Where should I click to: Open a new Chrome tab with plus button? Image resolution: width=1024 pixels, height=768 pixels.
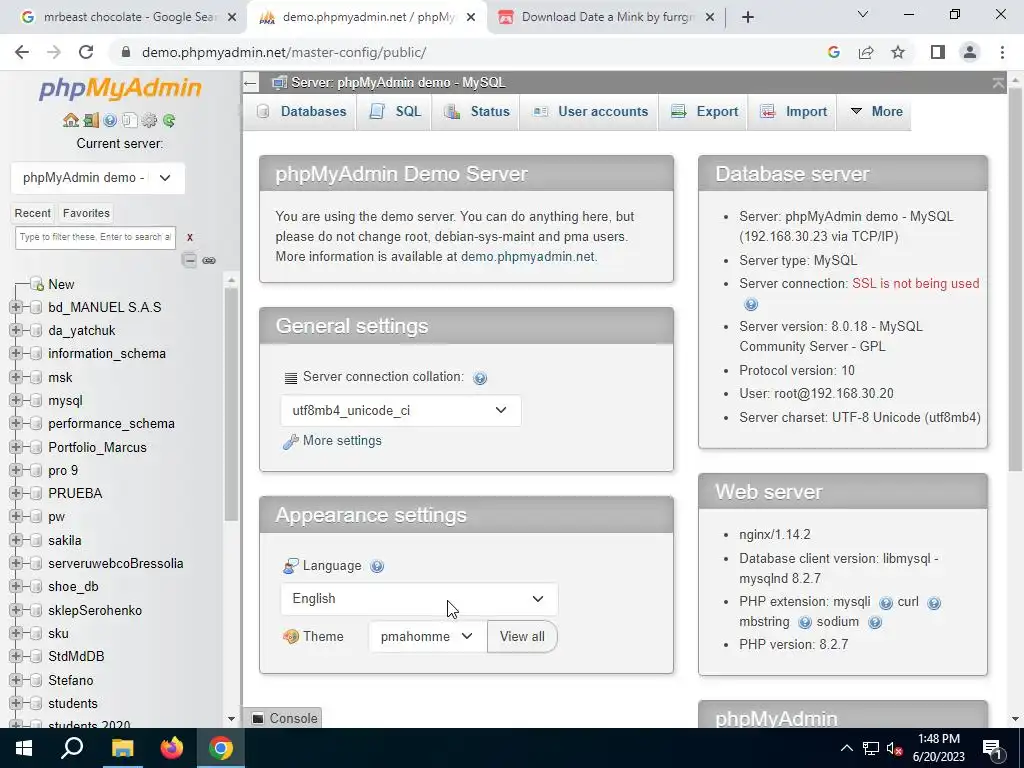point(748,17)
